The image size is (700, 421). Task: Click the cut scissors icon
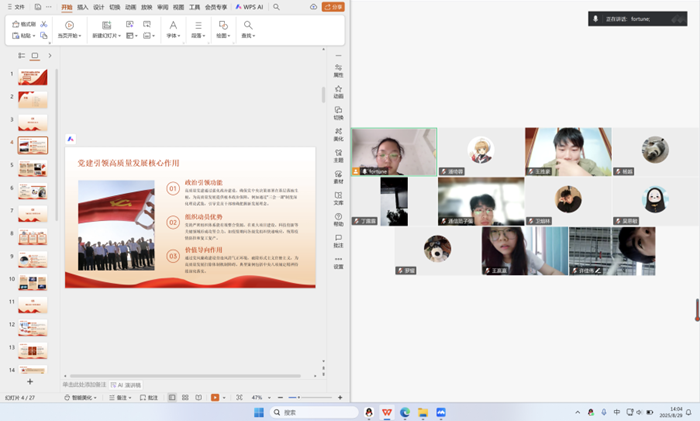[x=44, y=24]
